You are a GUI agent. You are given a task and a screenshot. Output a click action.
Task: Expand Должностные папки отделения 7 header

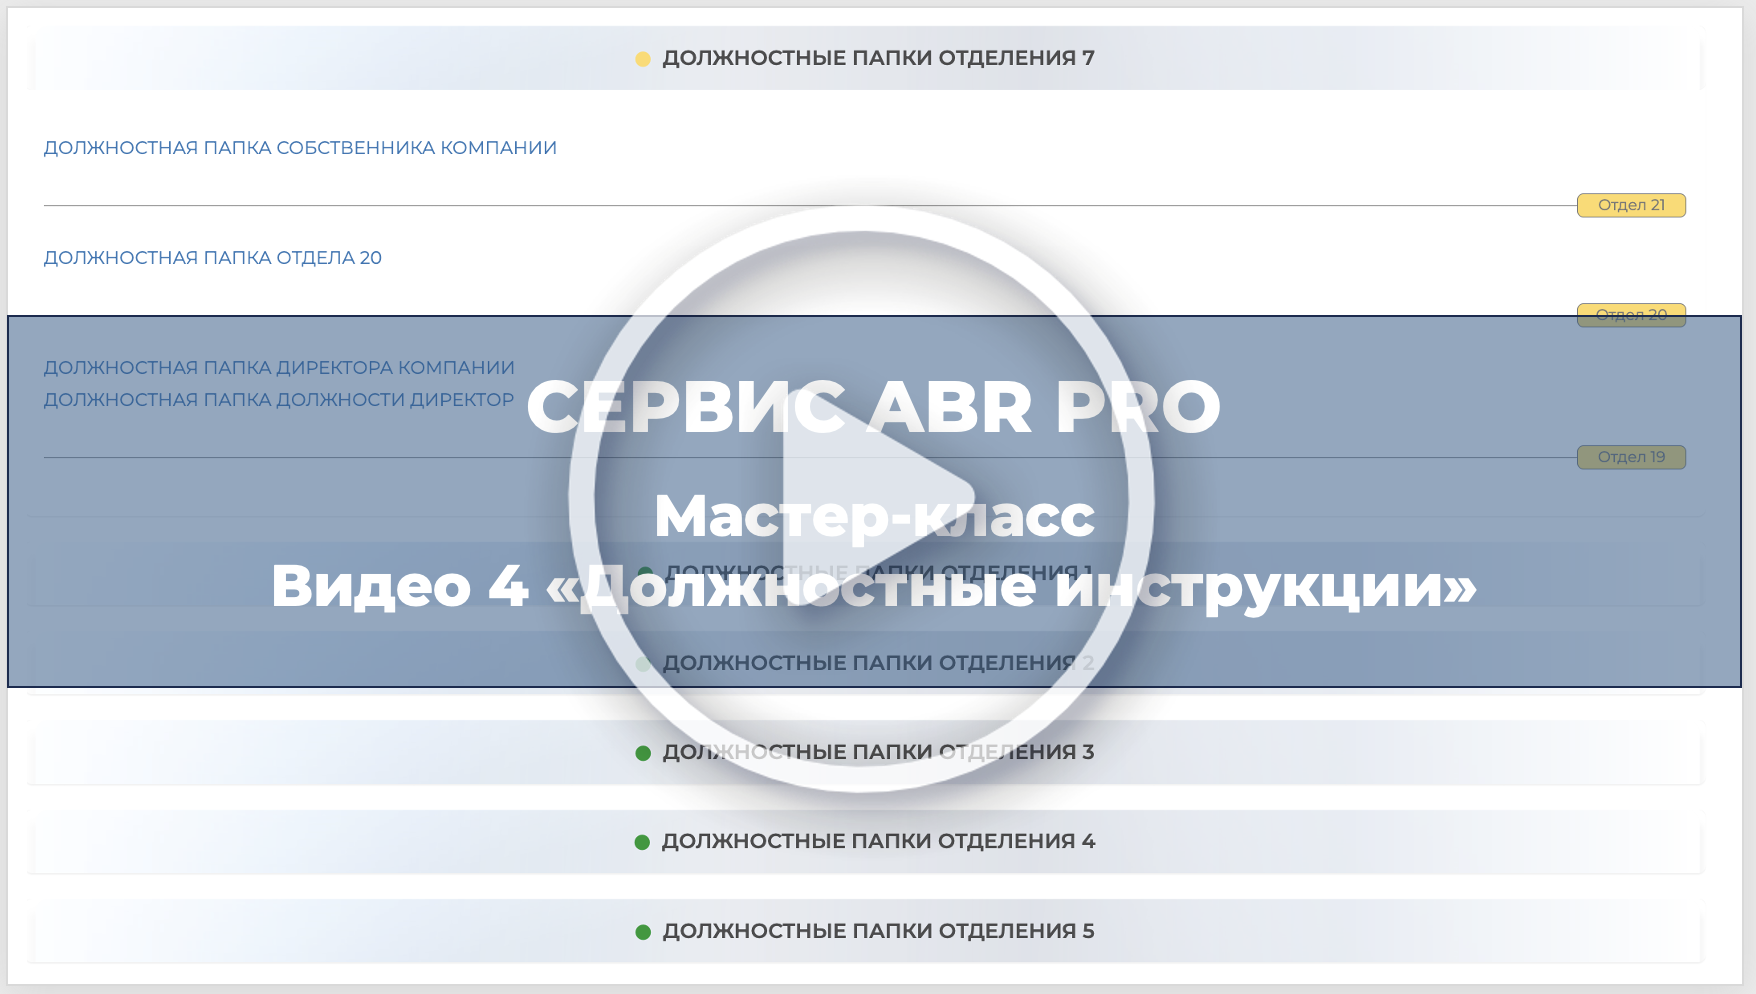[866, 58]
